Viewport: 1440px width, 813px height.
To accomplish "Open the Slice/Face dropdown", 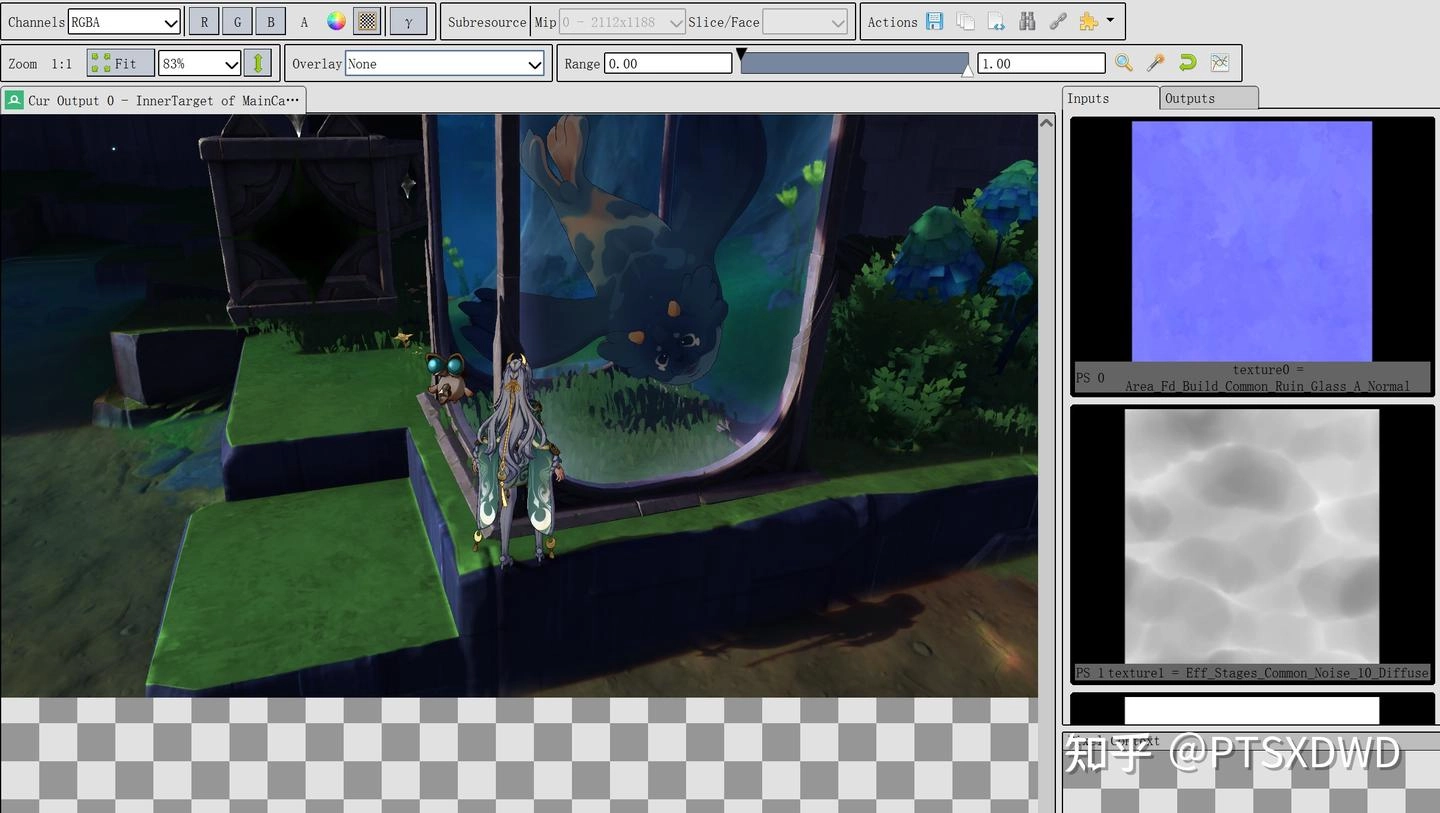I will tap(805, 22).
